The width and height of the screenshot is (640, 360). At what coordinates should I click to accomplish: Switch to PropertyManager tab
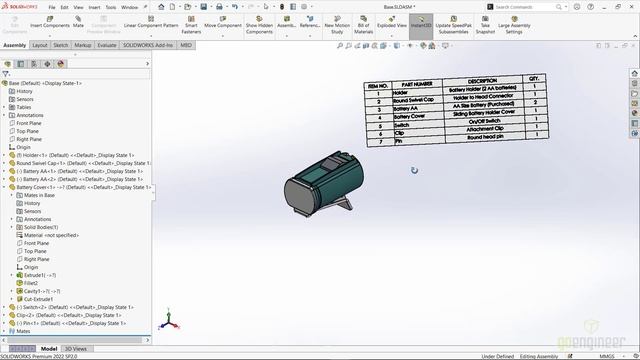tap(21, 64)
